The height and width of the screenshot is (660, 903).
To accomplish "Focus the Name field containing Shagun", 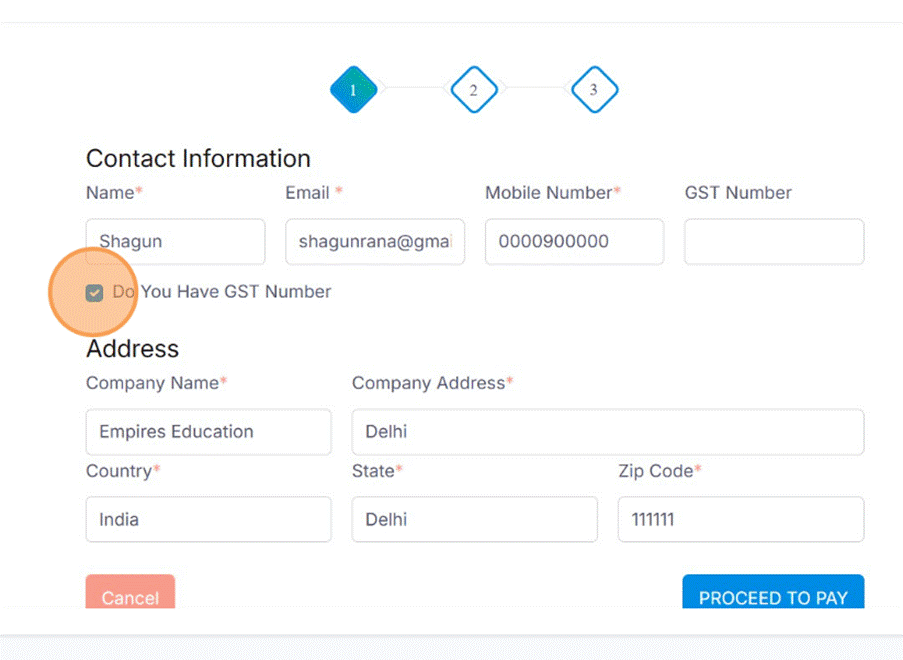I will click(175, 242).
